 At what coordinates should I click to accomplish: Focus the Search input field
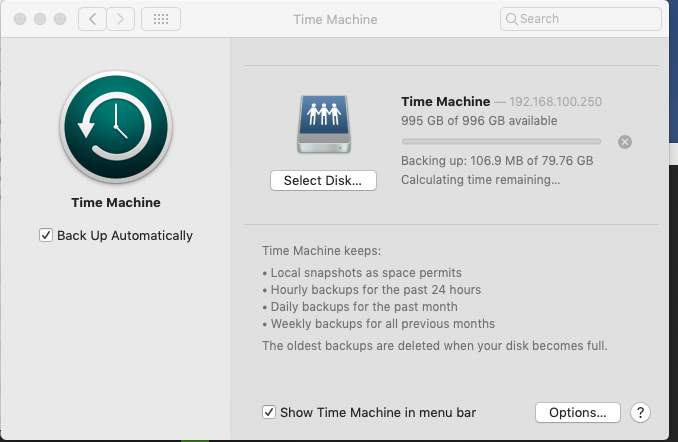click(581, 19)
